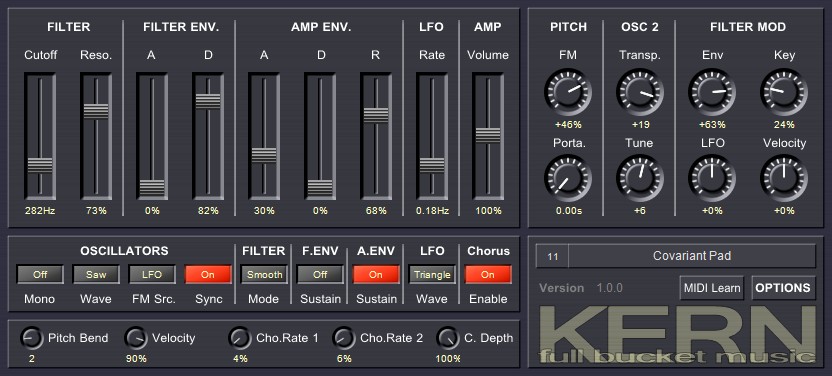Change FM Src. from LFO
This screenshot has width=832, height=376.
(152, 275)
